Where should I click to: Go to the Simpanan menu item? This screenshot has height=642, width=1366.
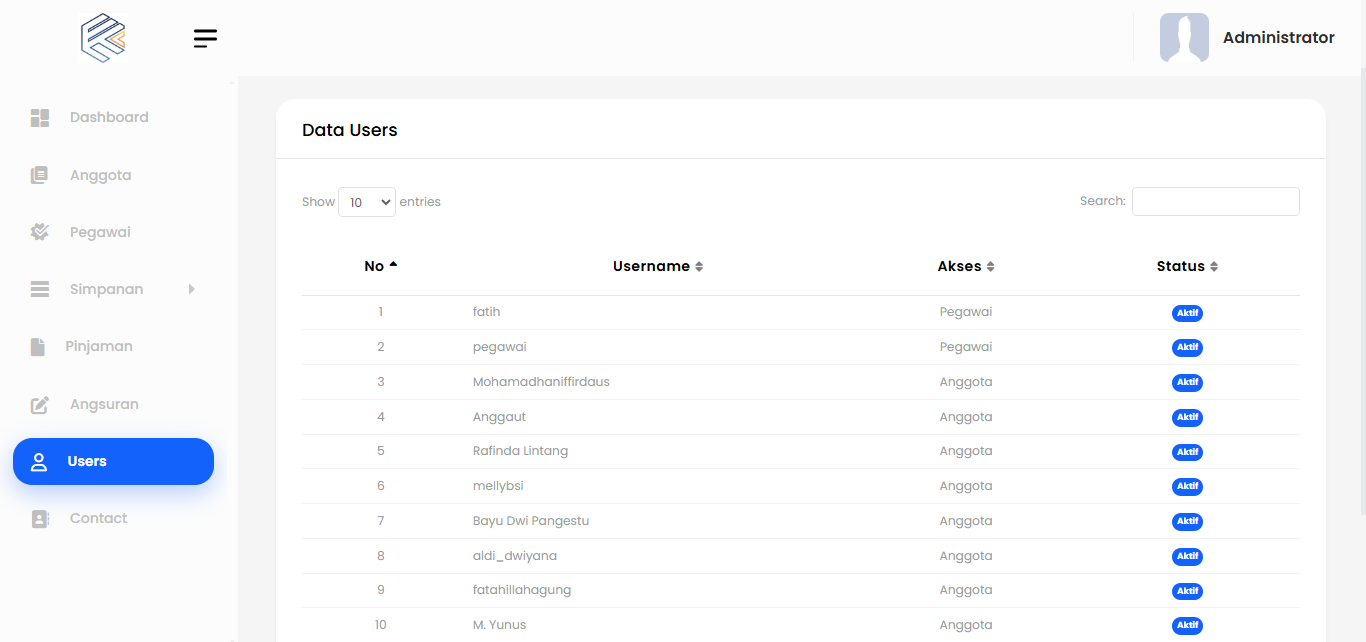pos(106,289)
